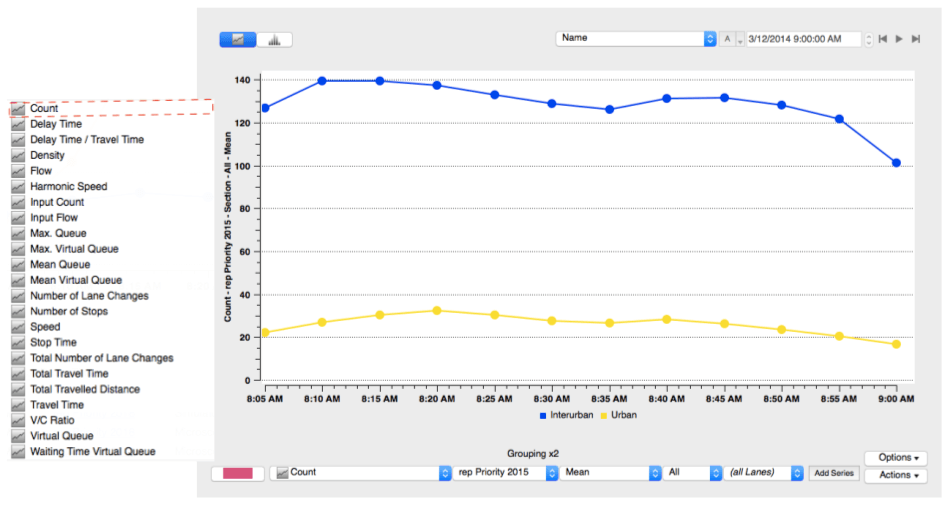Jump to first time step
The image size is (948, 511).
point(883,39)
